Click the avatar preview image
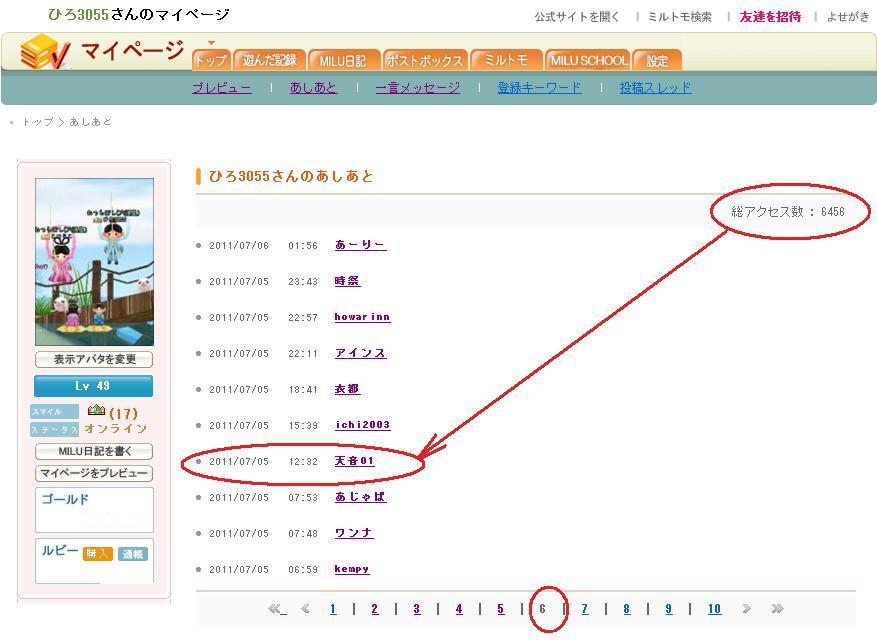 [x=94, y=262]
